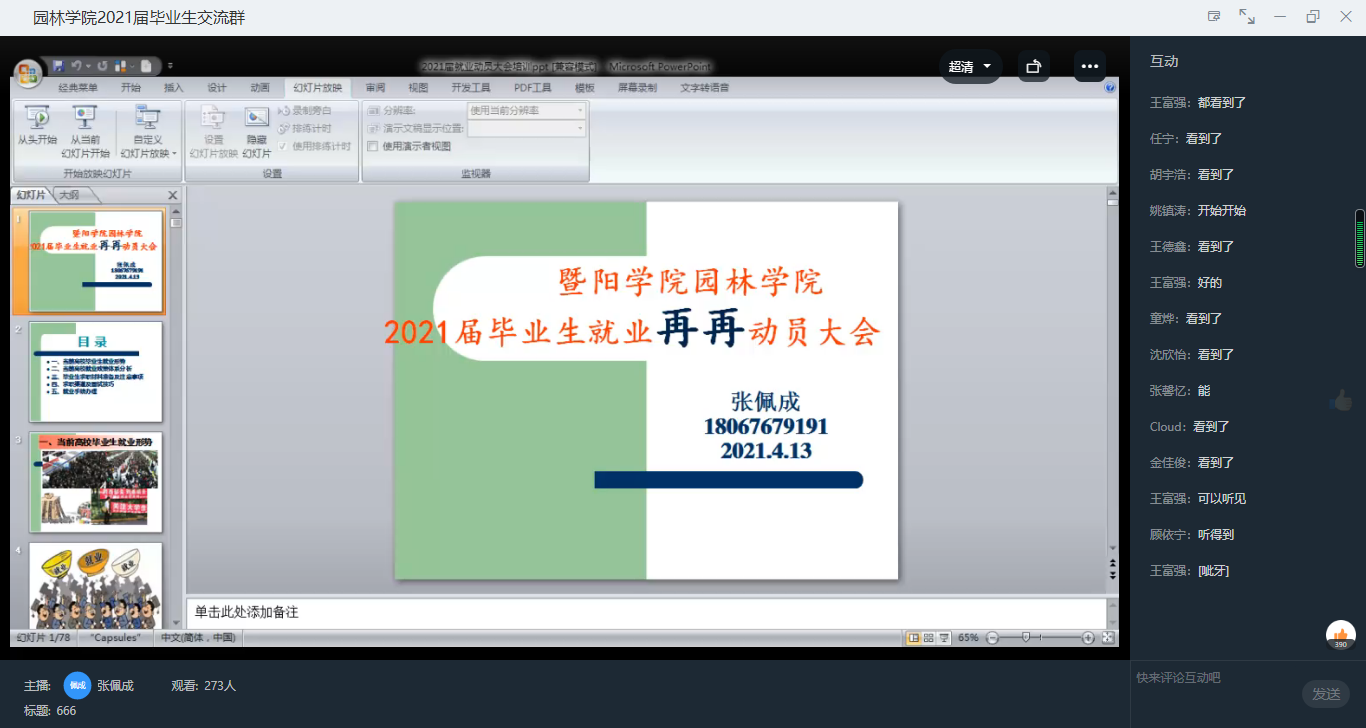
Task: Open the three-dots more options menu
Action: click(1089, 66)
